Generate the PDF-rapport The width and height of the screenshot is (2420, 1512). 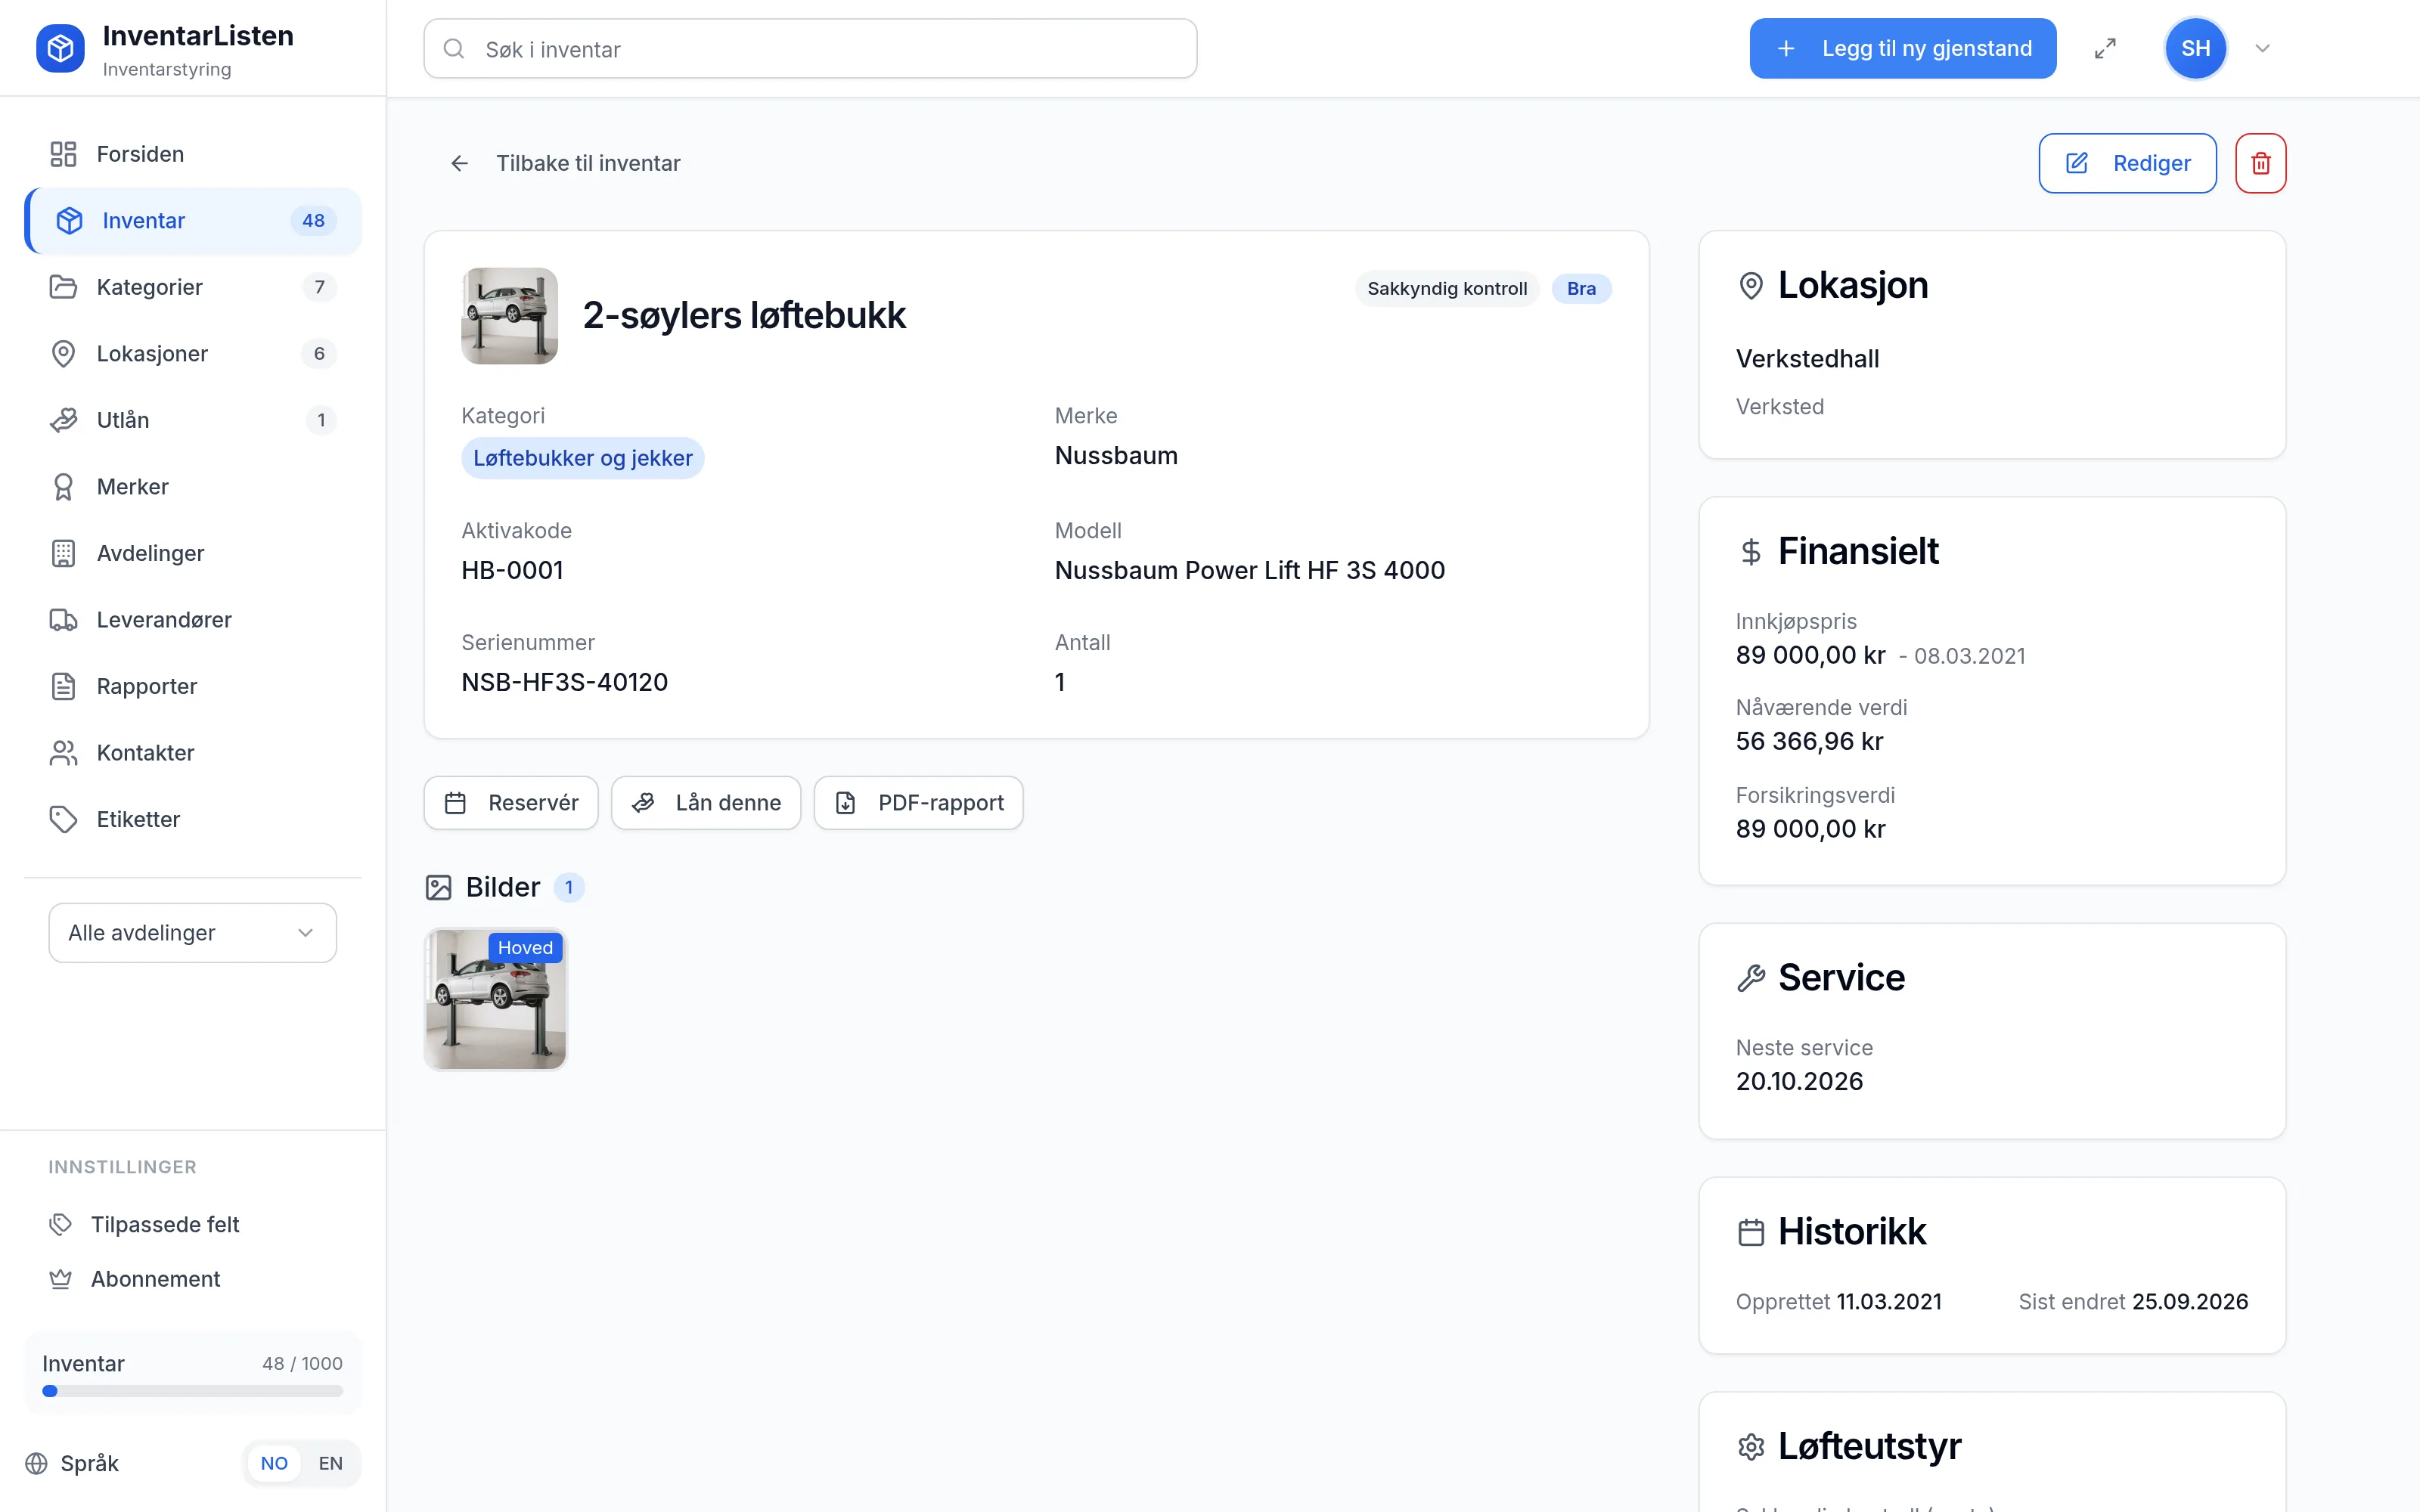pos(918,802)
